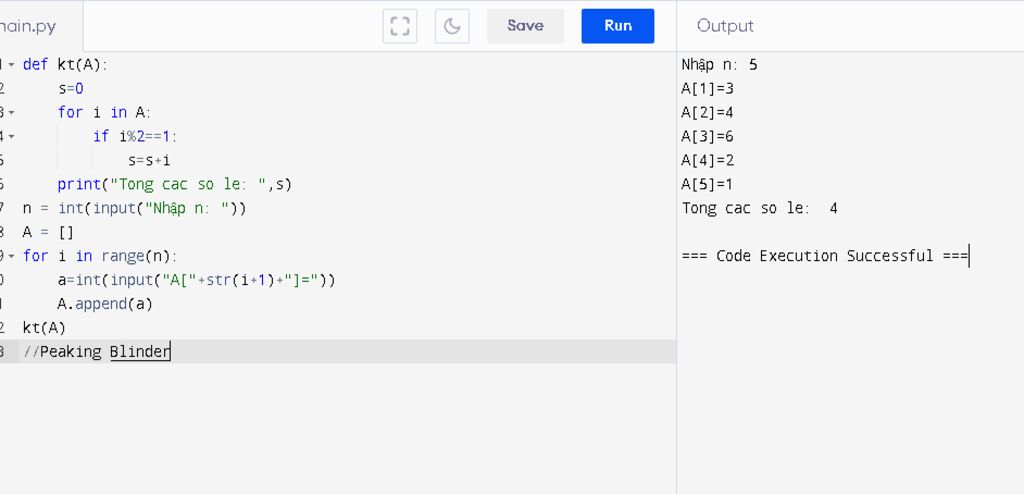This screenshot has height=494, width=1024.
Task: Place cursor on the print statement line
Action: pyautogui.click(x=175, y=184)
